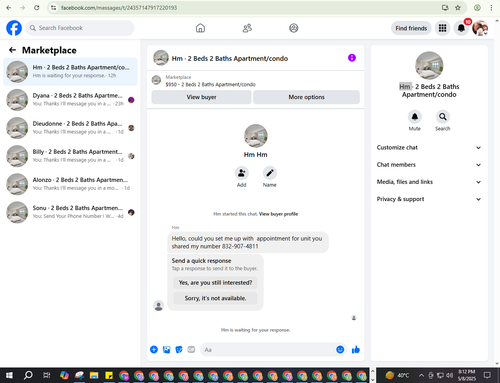Screen dimensions: 500x383
Task: Click the More options button
Action: pos(306,97)
